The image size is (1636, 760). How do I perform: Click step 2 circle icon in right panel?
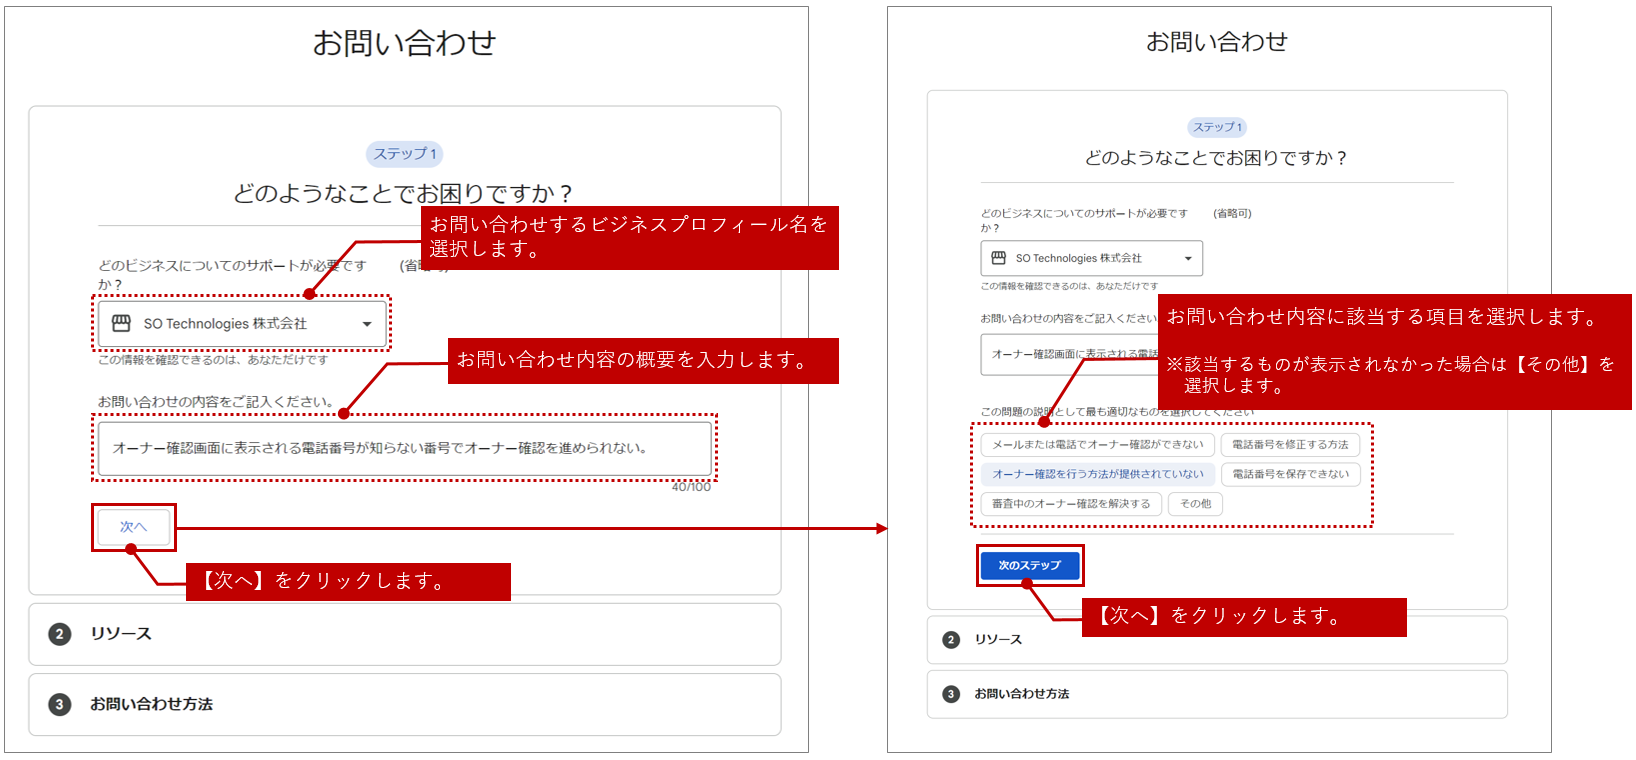click(x=951, y=640)
